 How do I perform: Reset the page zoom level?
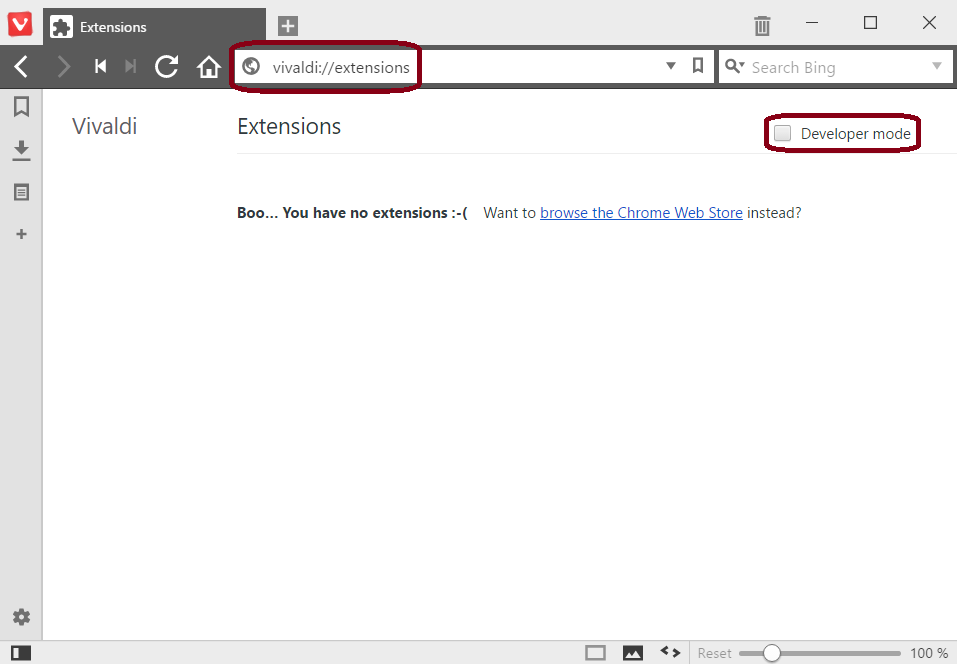coord(714,653)
